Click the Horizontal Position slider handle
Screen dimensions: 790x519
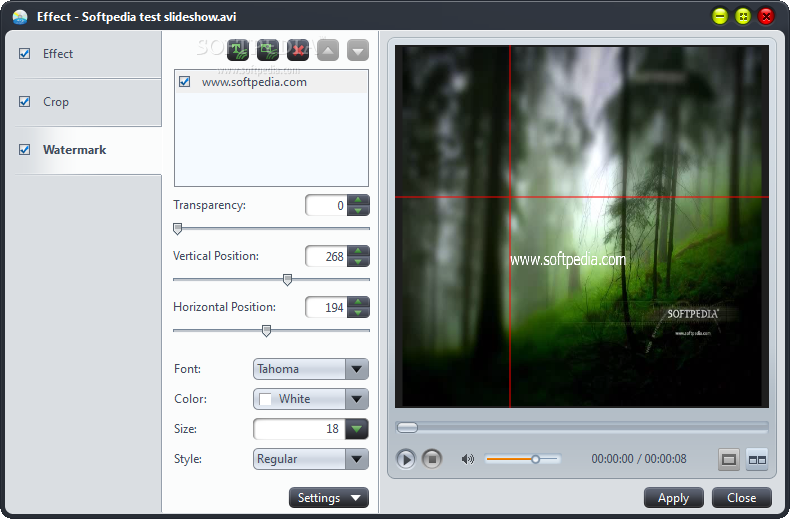point(267,331)
